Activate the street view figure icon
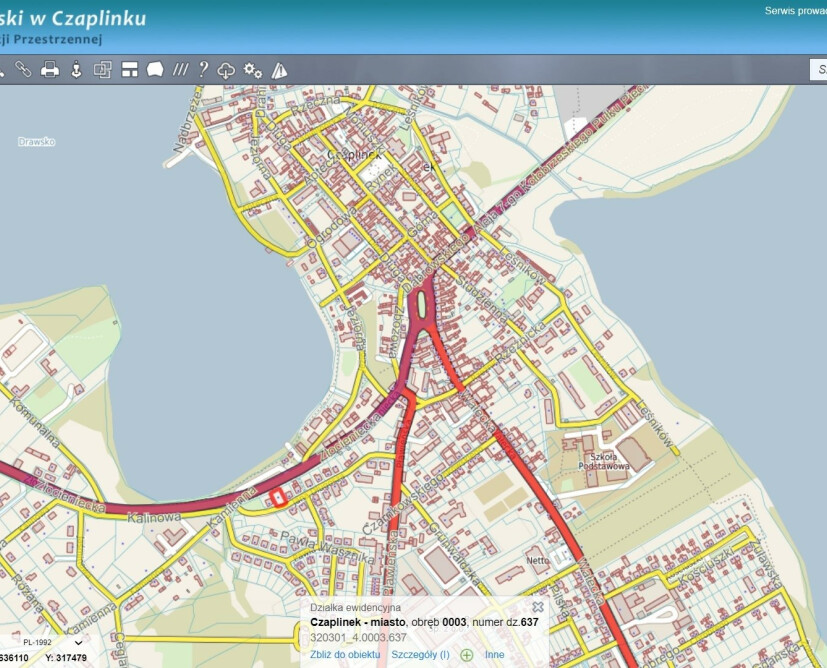 pyautogui.click(x=75, y=69)
